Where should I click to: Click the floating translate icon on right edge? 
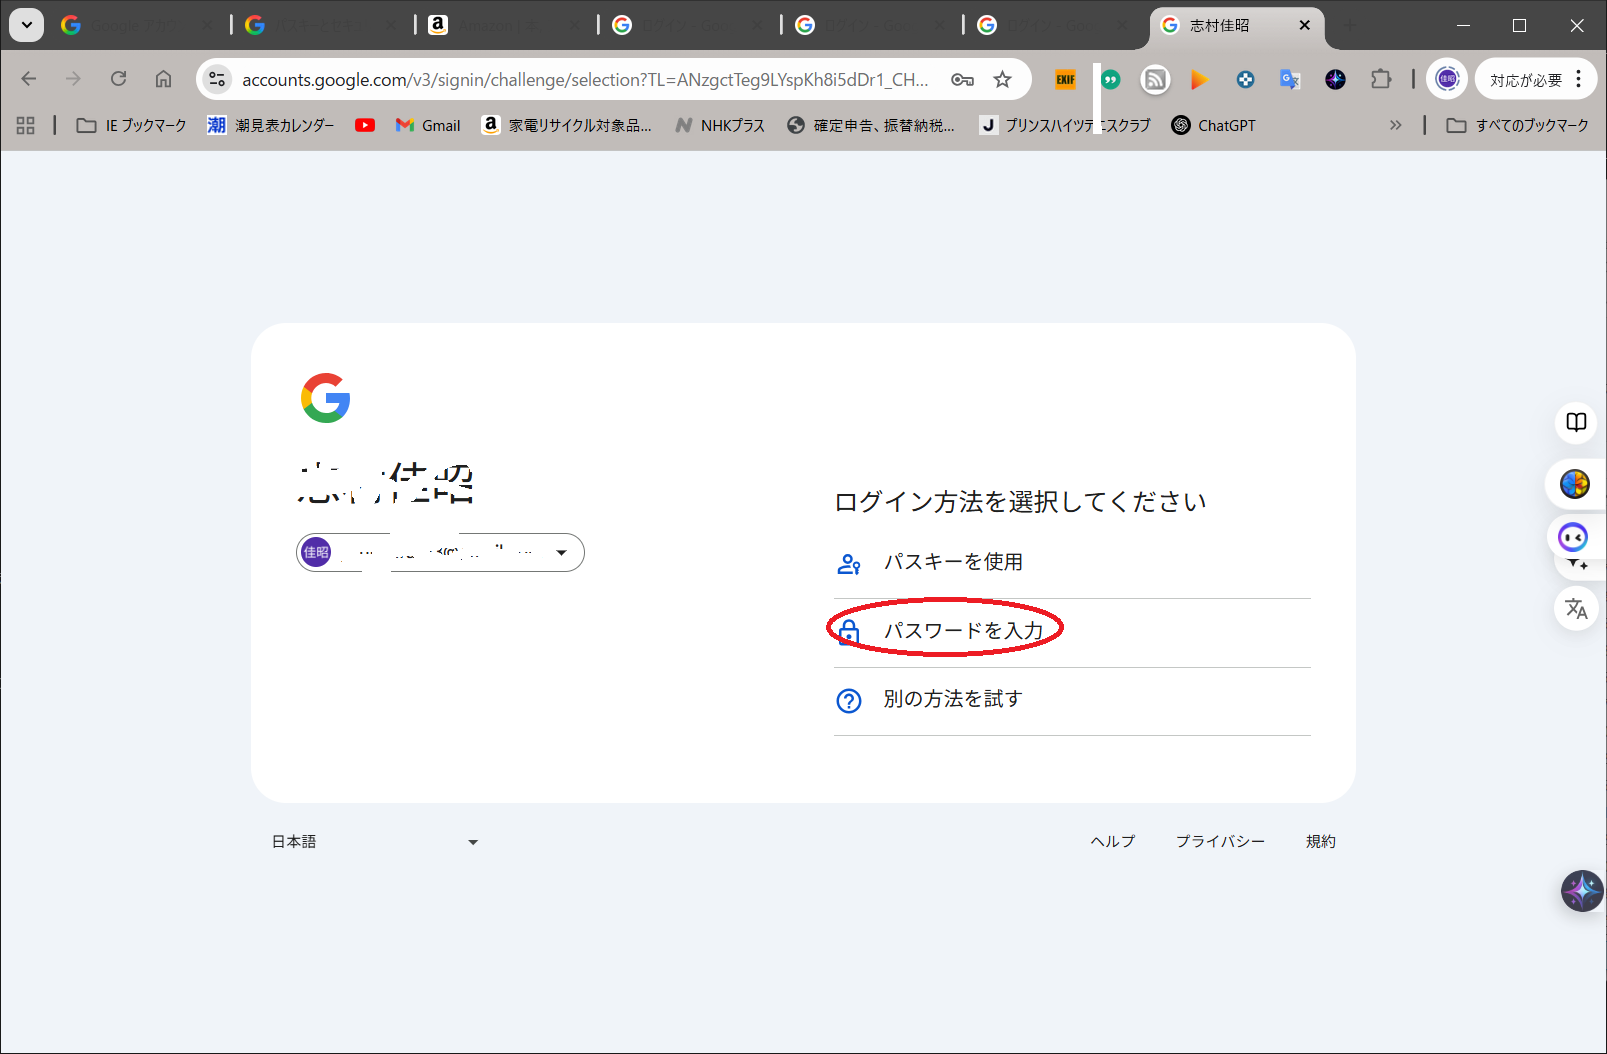click(x=1576, y=608)
